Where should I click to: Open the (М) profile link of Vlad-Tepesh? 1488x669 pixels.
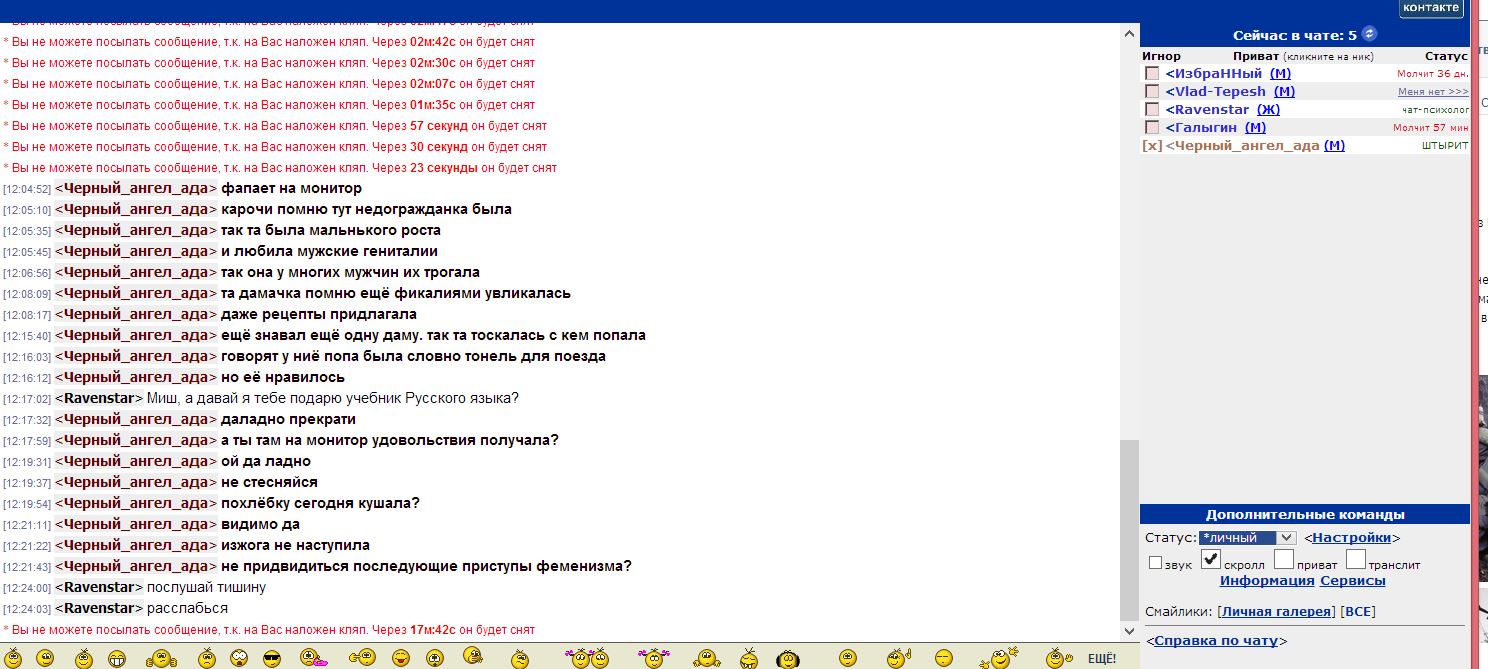1284,92
